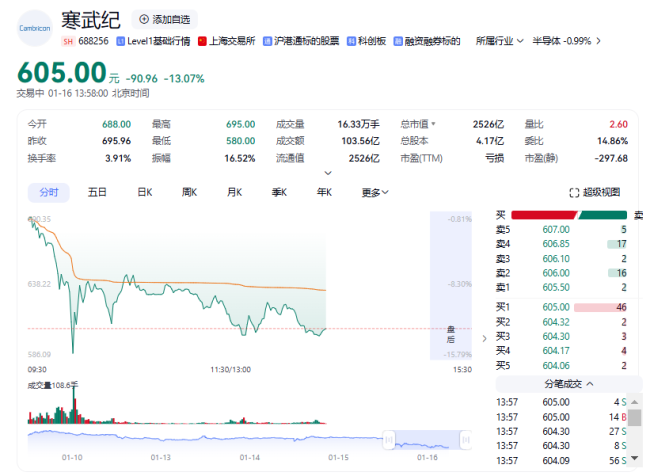
Task: Click the red buy ratio bar
Action: (544, 215)
